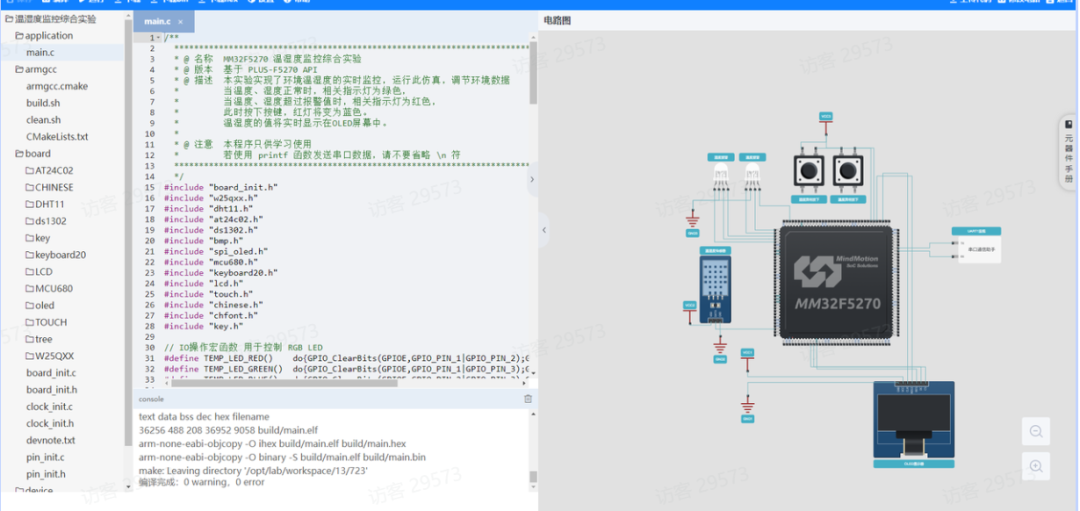This screenshot has height=511, width=1080.
Task: Clear the console with trash icon
Action: pyautogui.click(x=528, y=398)
